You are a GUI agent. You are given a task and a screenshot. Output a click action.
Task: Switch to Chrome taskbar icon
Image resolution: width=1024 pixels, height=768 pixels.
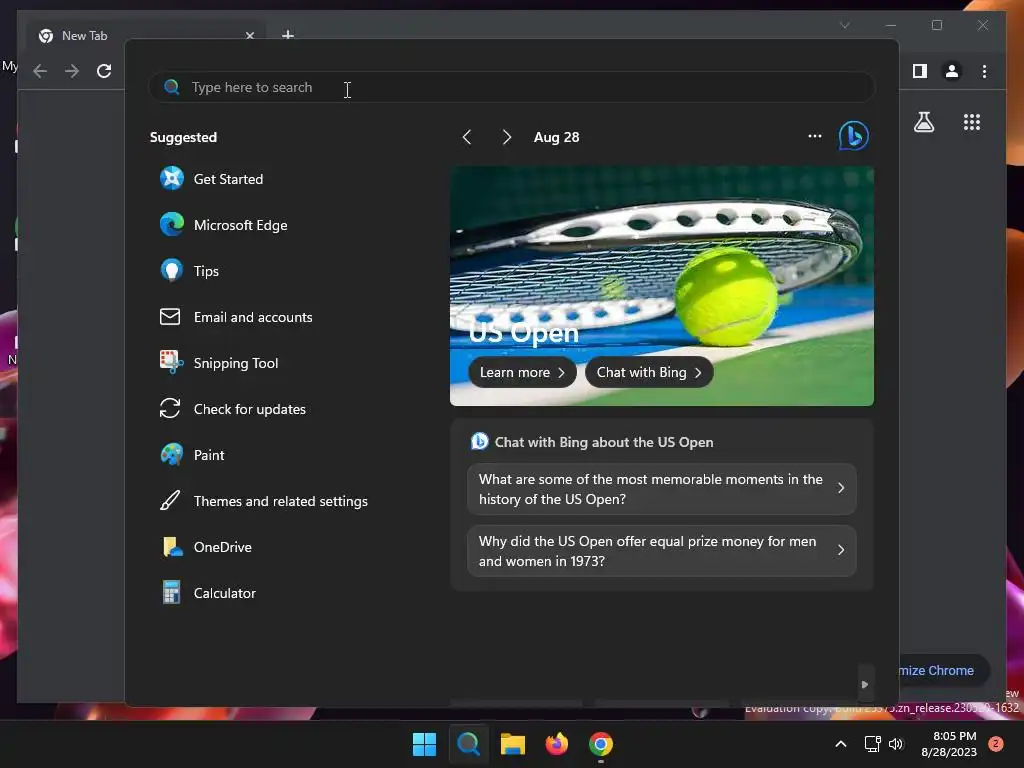click(601, 744)
